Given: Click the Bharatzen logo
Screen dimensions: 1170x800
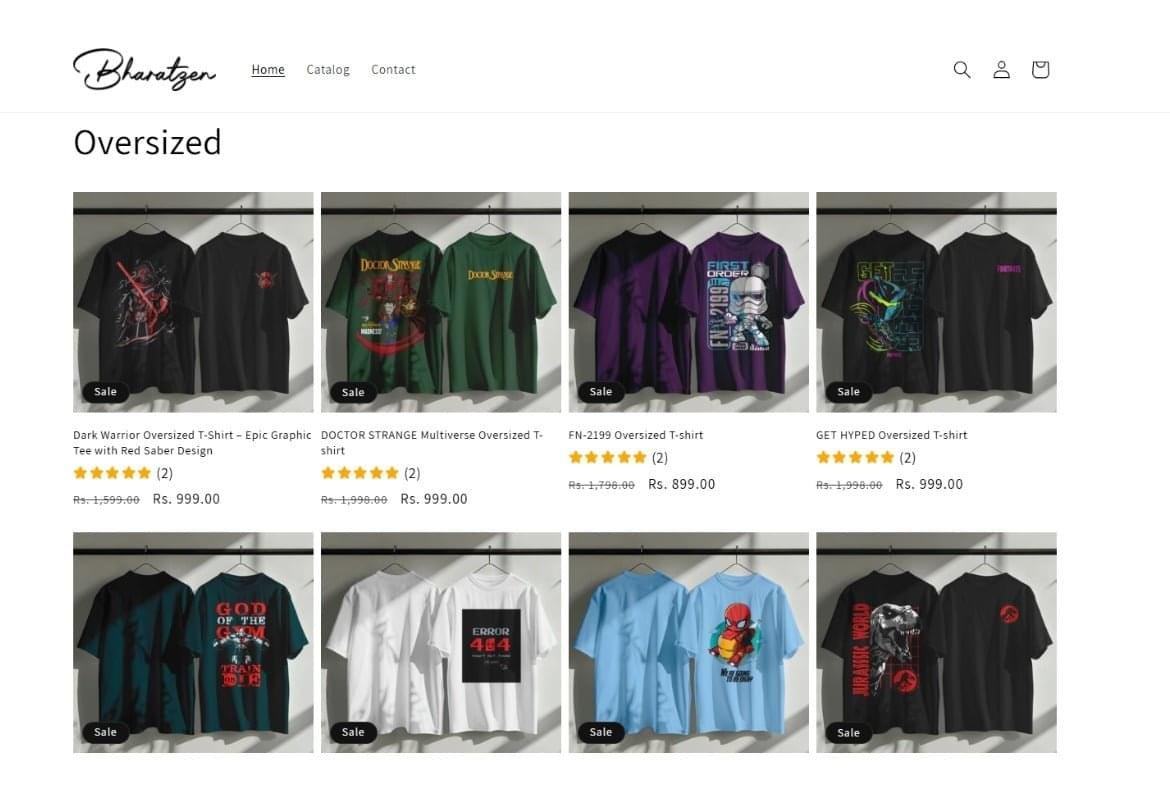Looking at the screenshot, I should [144, 69].
